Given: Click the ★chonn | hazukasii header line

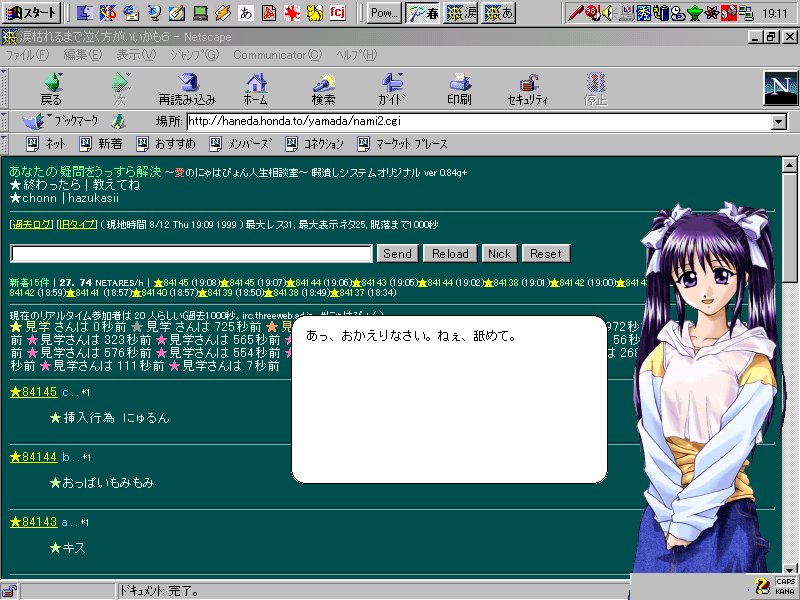Looking at the screenshot, I should pos(64,198).
